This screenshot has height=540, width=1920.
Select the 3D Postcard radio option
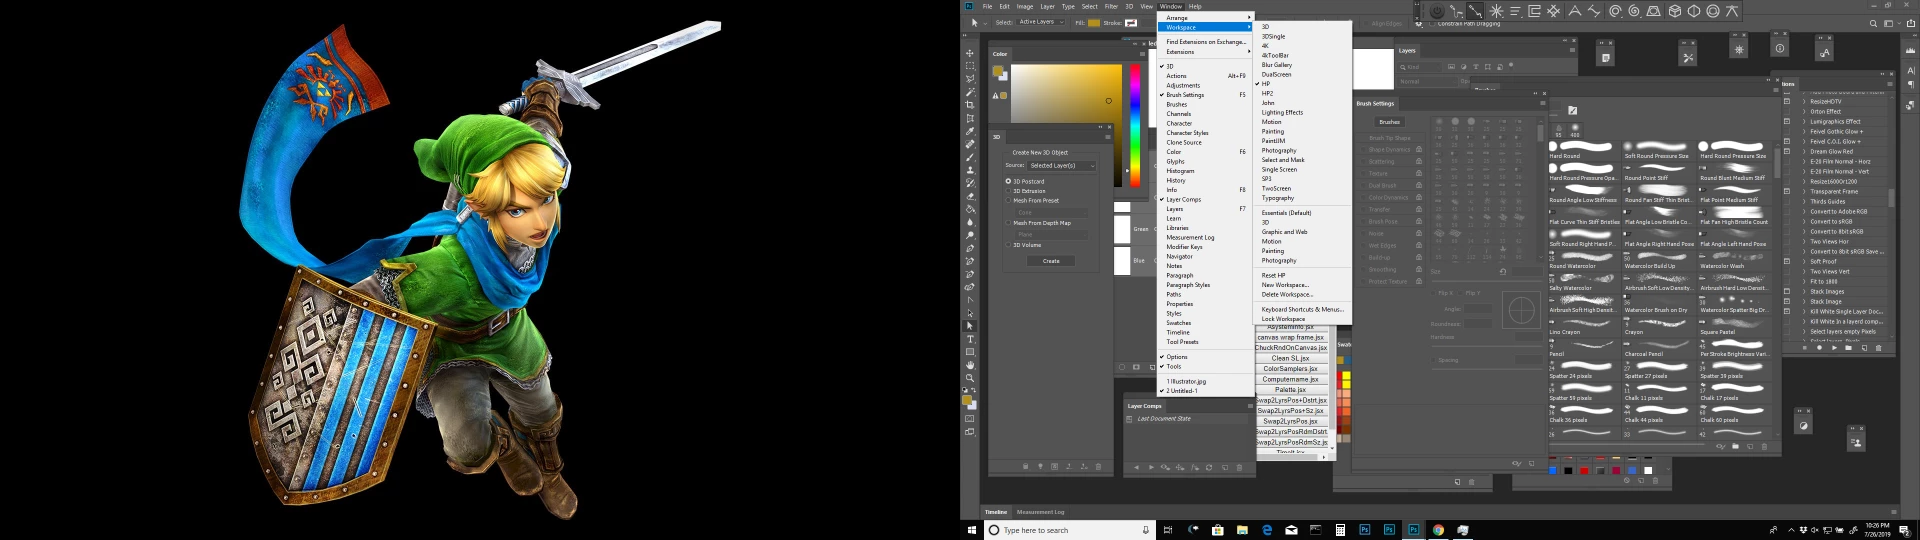click(x=1008, y=181)
